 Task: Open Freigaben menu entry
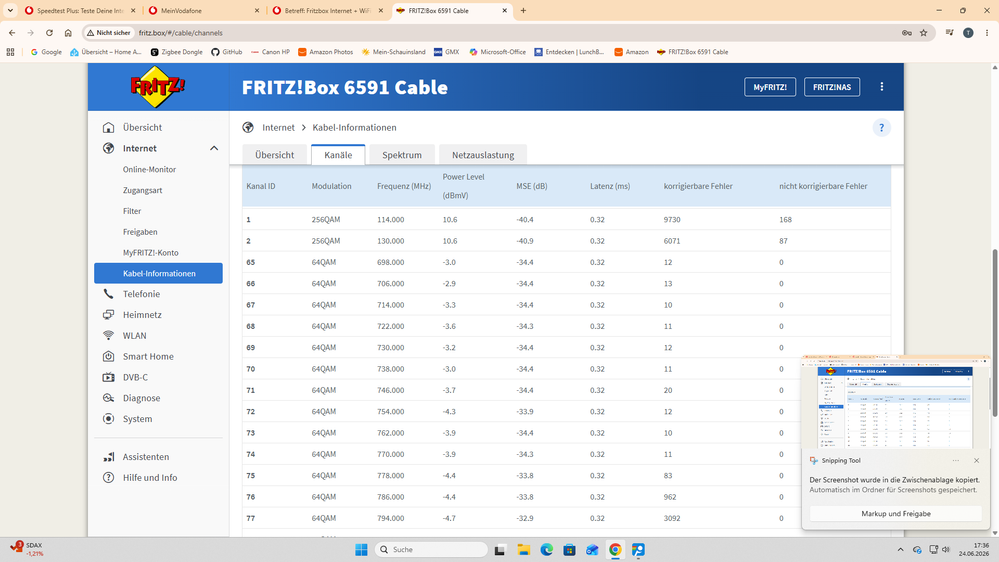[x=140, y=232]
